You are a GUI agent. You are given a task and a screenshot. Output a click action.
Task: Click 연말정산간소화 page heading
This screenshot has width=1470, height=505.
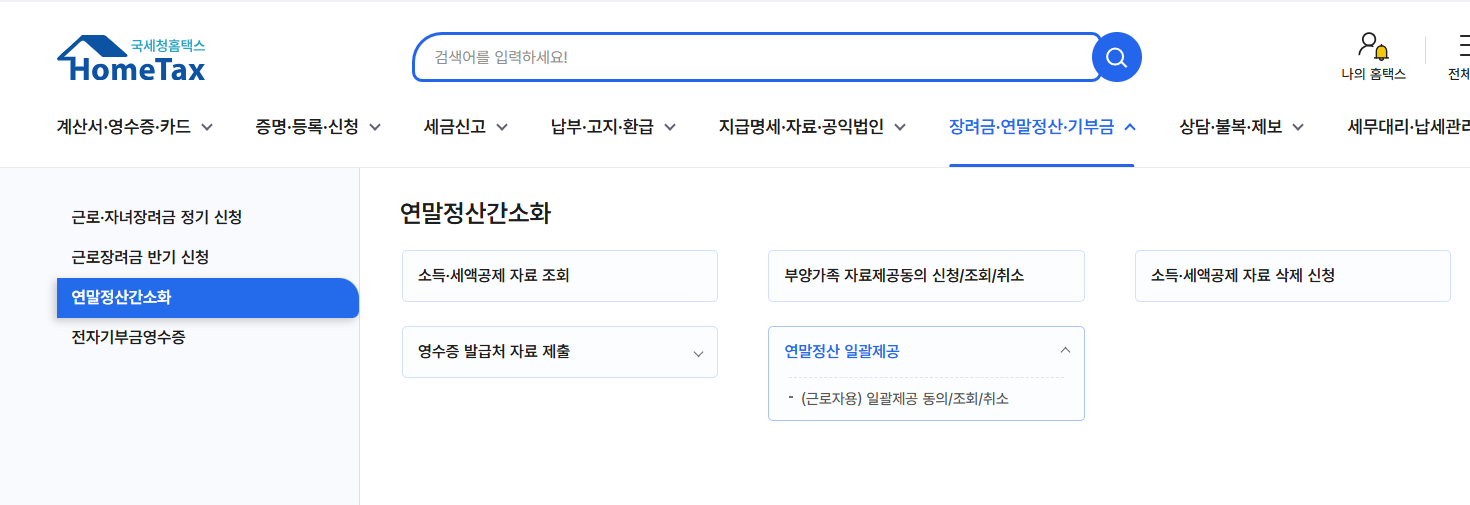475,213
